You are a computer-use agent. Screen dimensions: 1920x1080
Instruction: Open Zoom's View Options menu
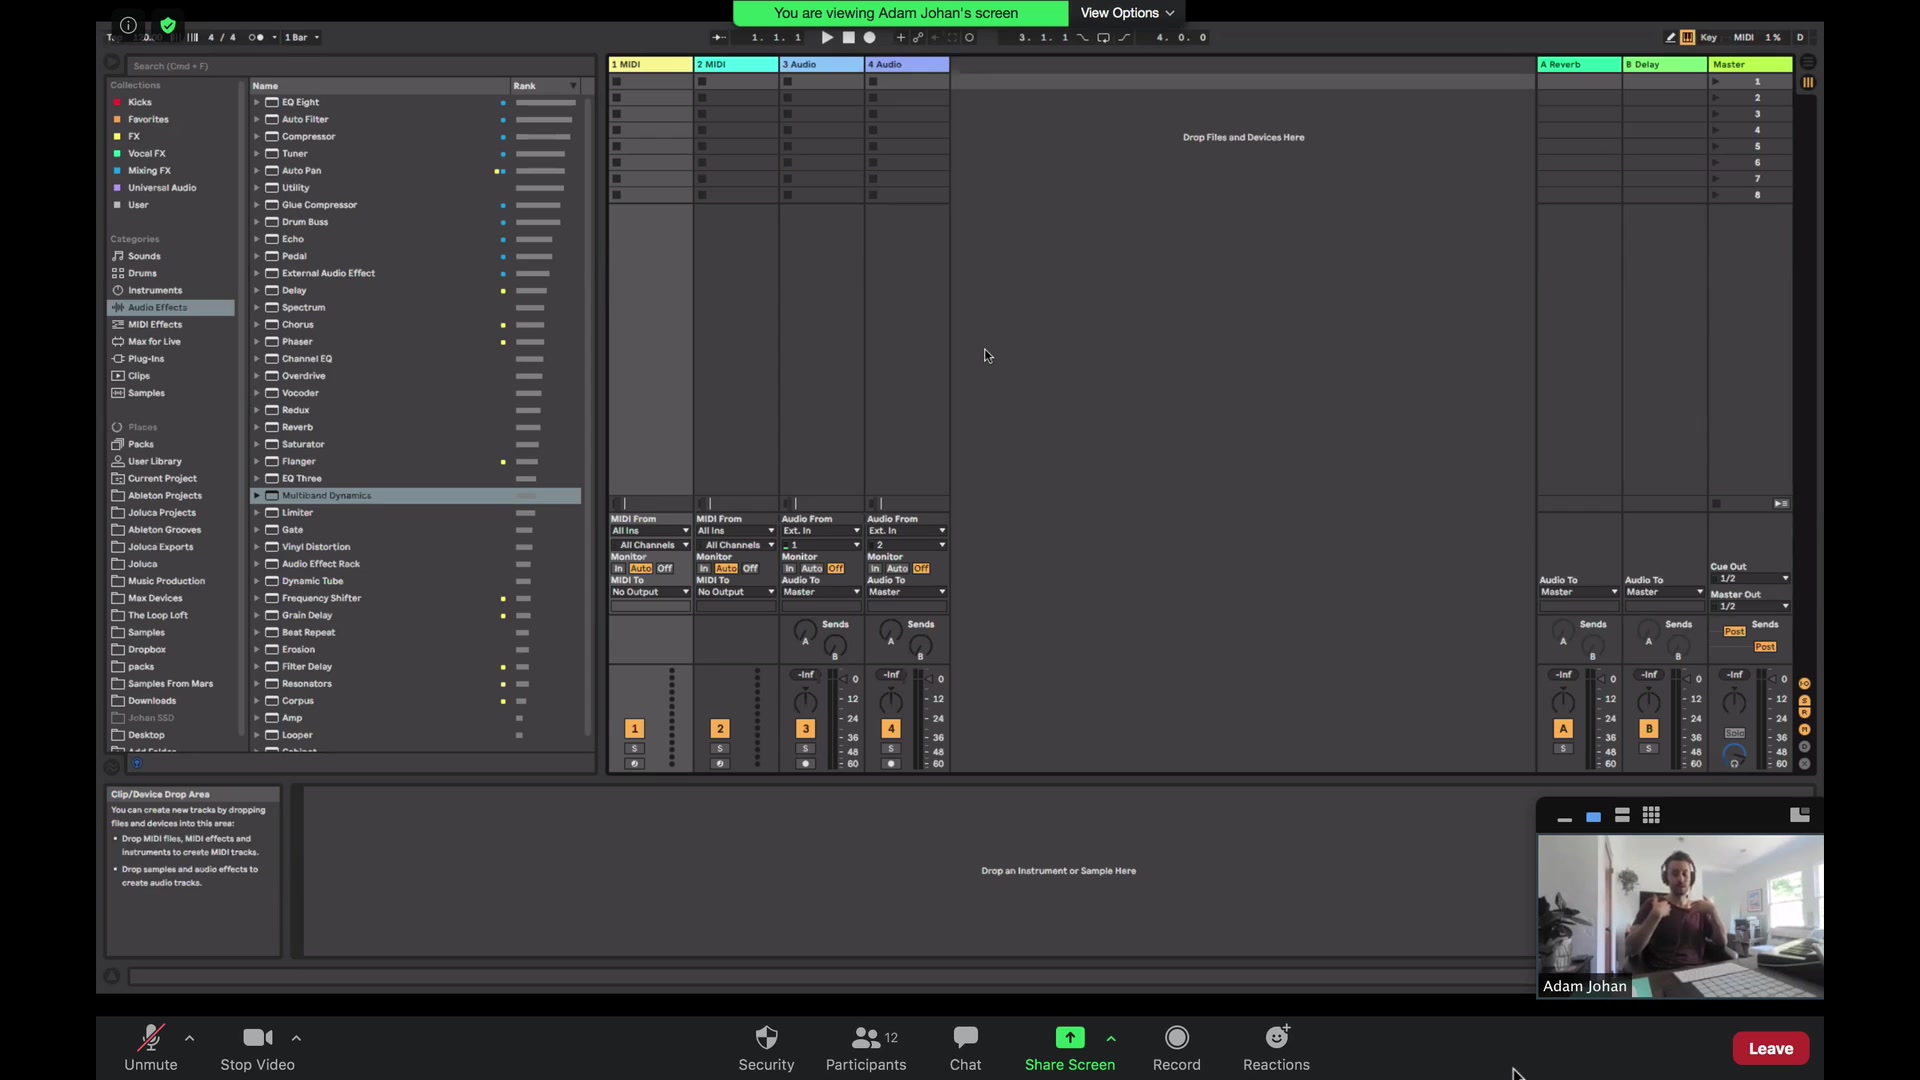1127,13
